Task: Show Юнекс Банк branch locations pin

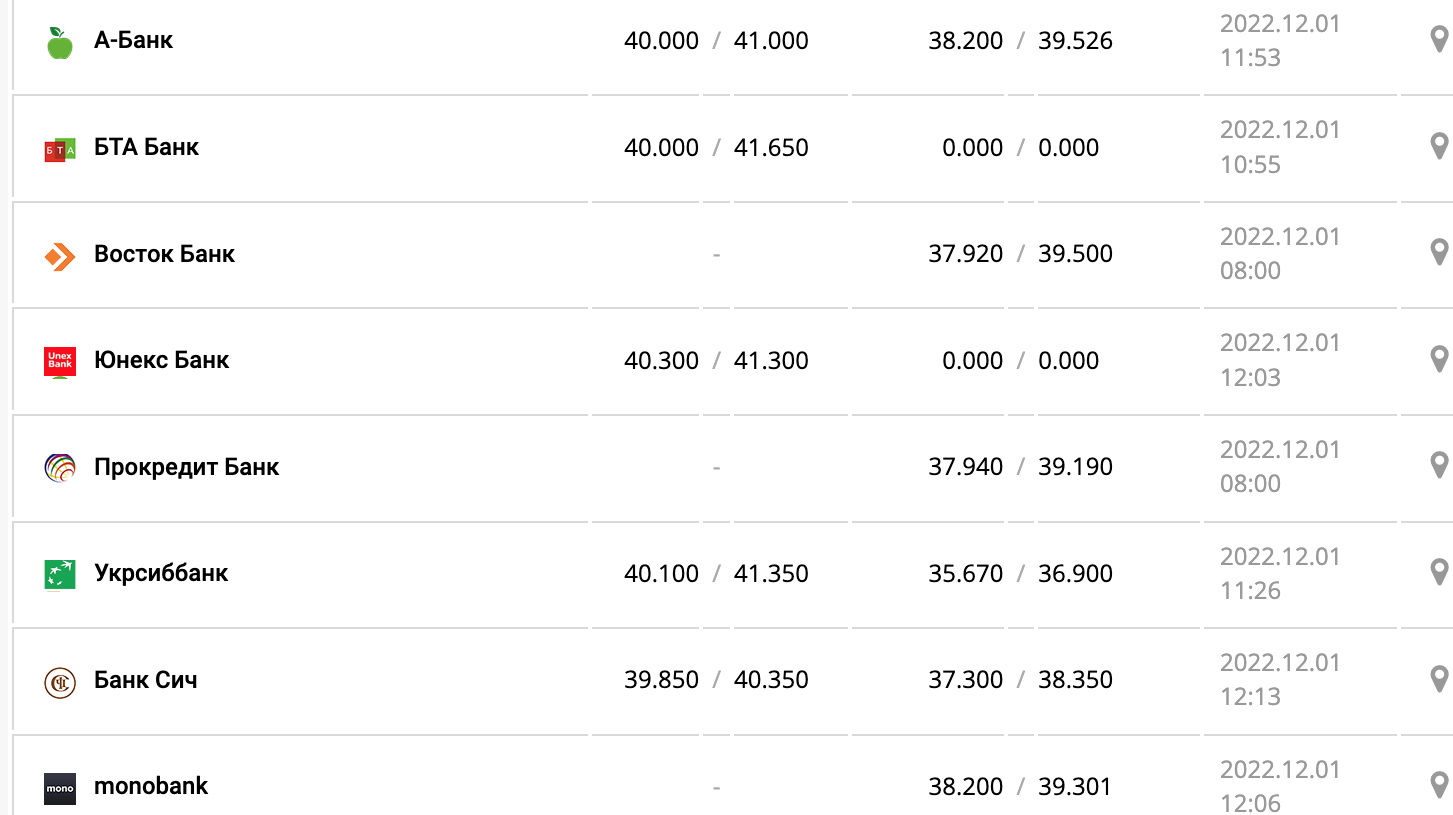Action: (x=1439, y=359)
